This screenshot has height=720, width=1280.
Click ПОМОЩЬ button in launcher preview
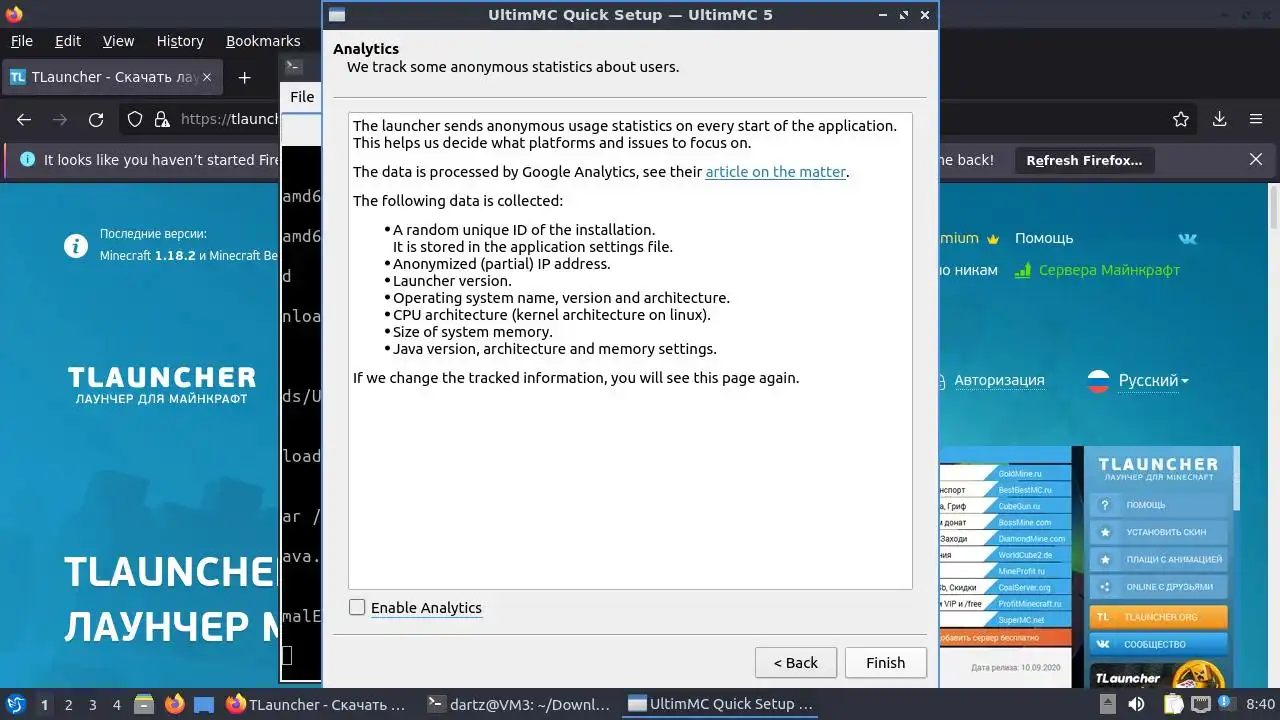[x=1158, y=505]
